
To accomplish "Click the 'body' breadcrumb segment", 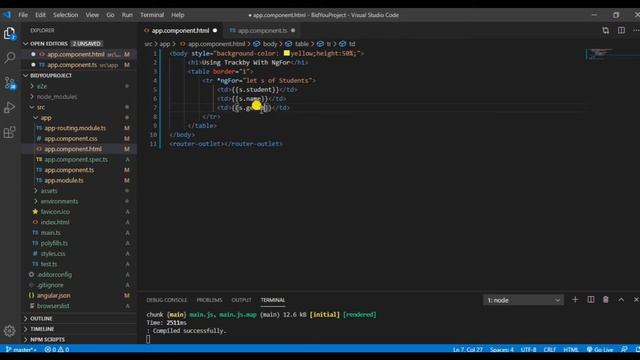I will coord(270,44).
